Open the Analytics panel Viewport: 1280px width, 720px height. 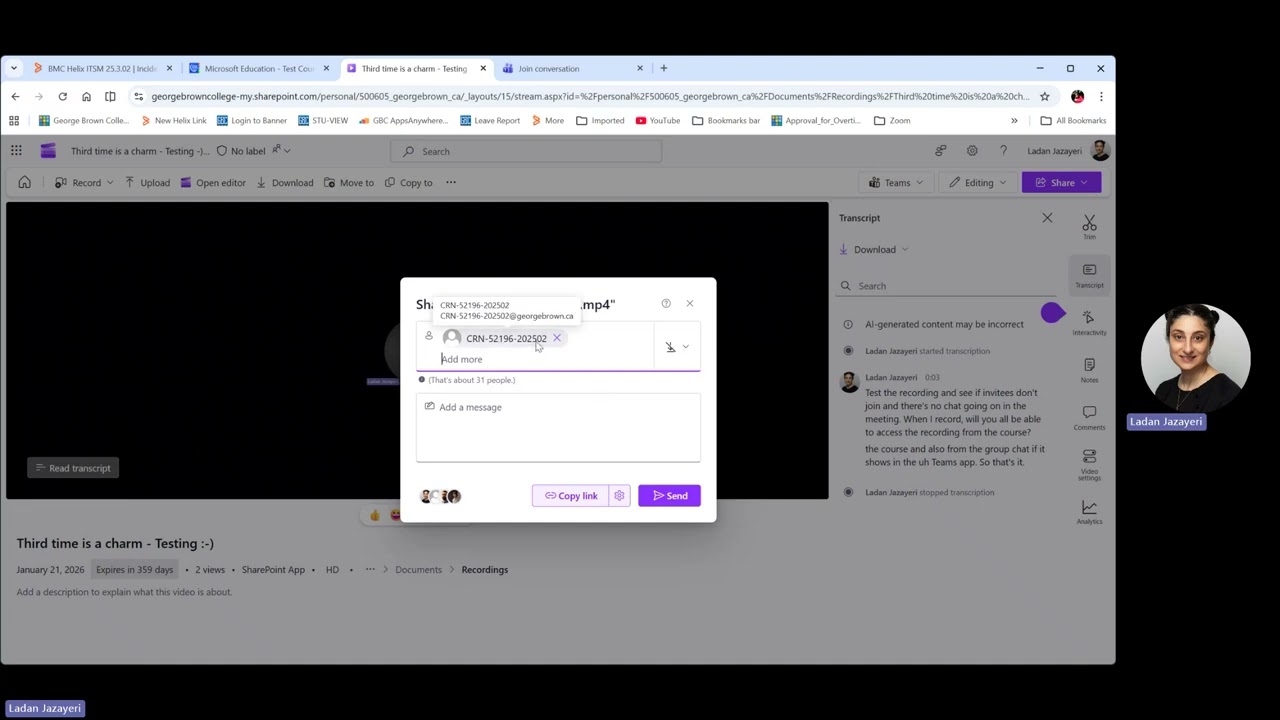click(1089, 512)
